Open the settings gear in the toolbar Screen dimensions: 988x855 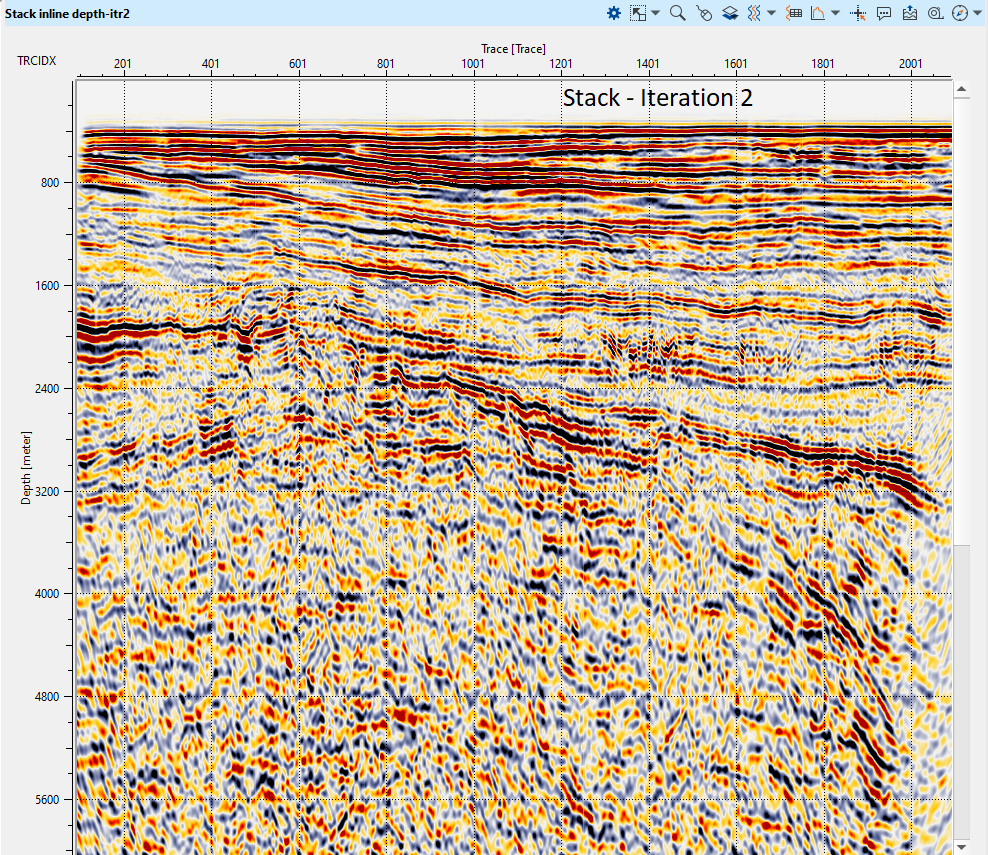point(614,13)
